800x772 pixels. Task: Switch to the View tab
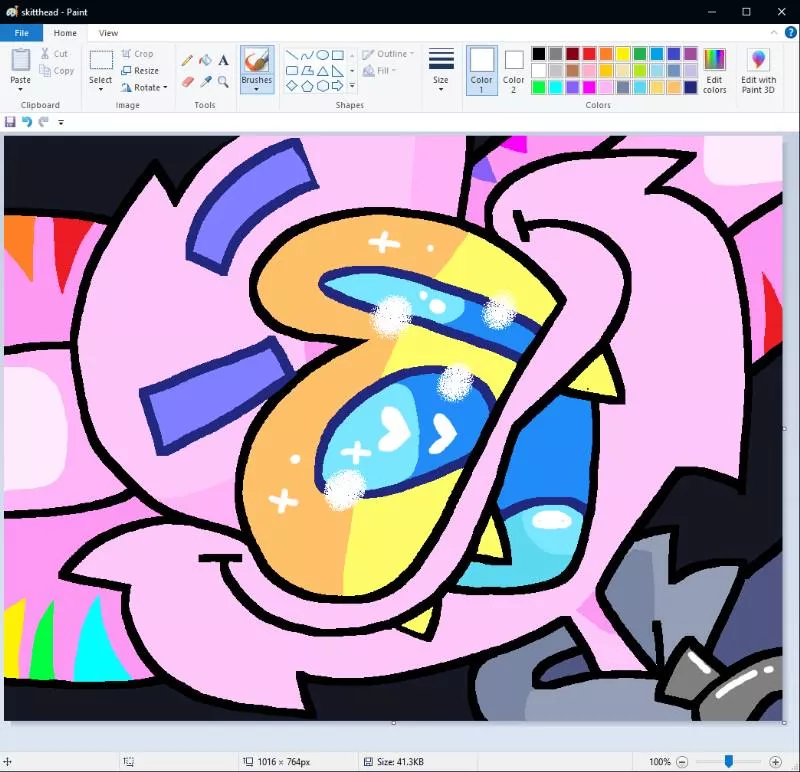pyautogui.click(x=108, y=33)
